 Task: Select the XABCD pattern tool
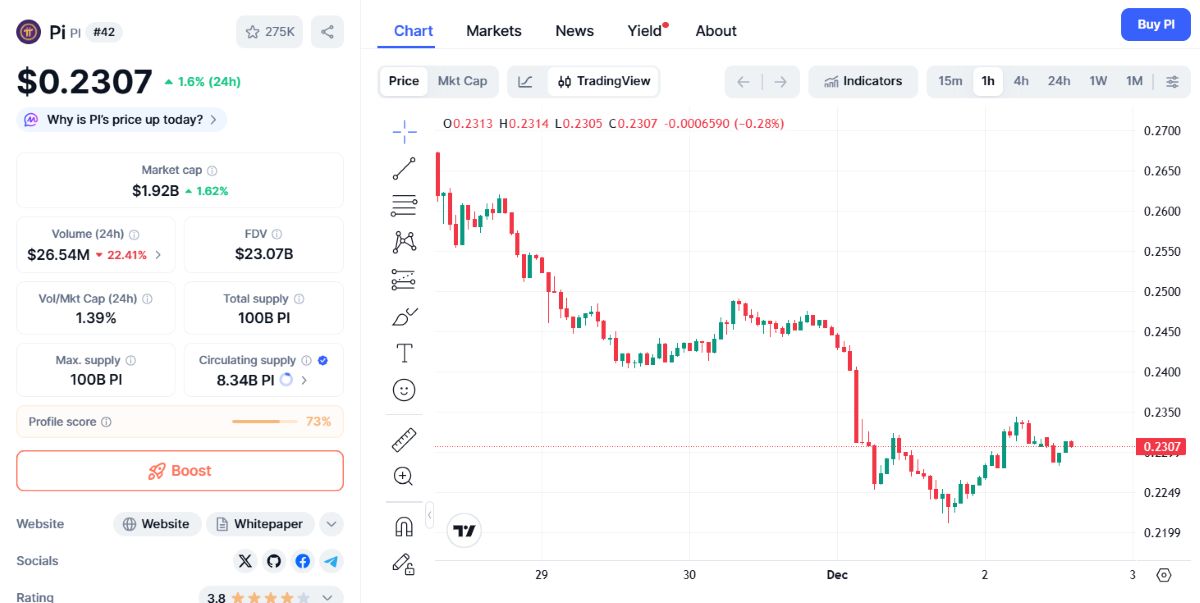click(x=404, y=241)
